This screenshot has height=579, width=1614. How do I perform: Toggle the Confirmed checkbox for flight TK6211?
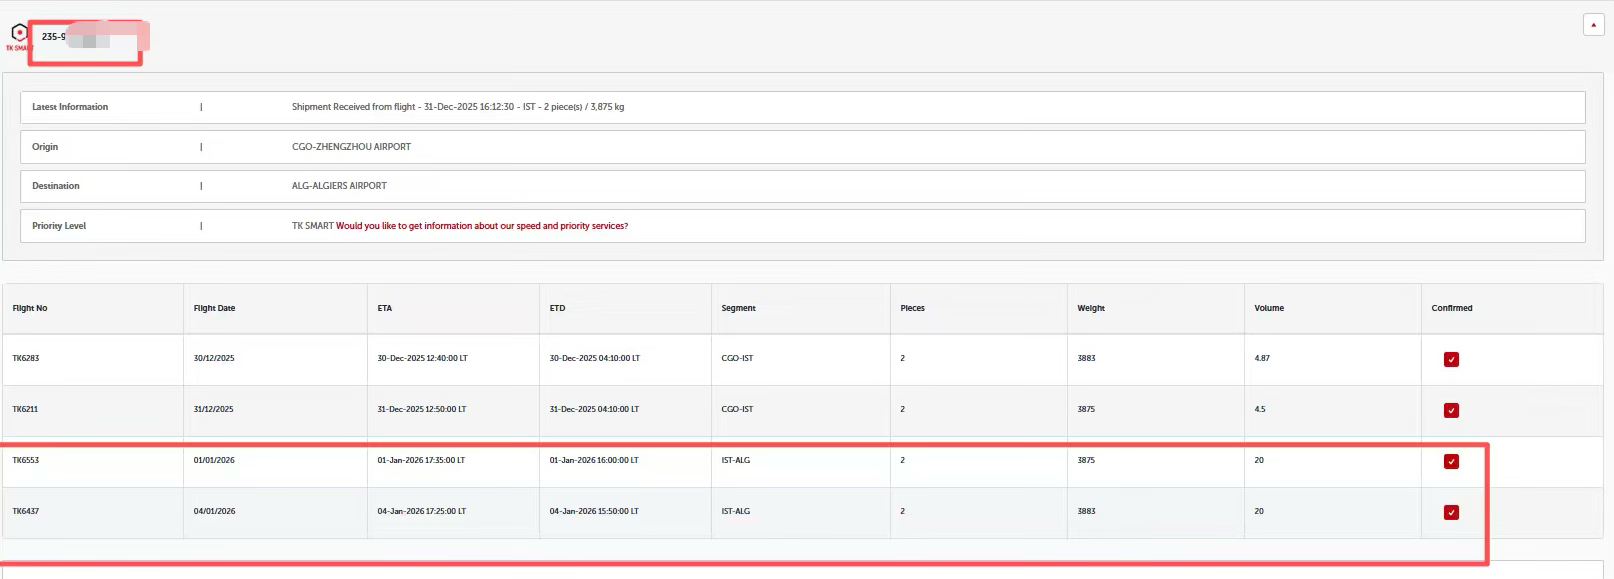[1451, 411]
